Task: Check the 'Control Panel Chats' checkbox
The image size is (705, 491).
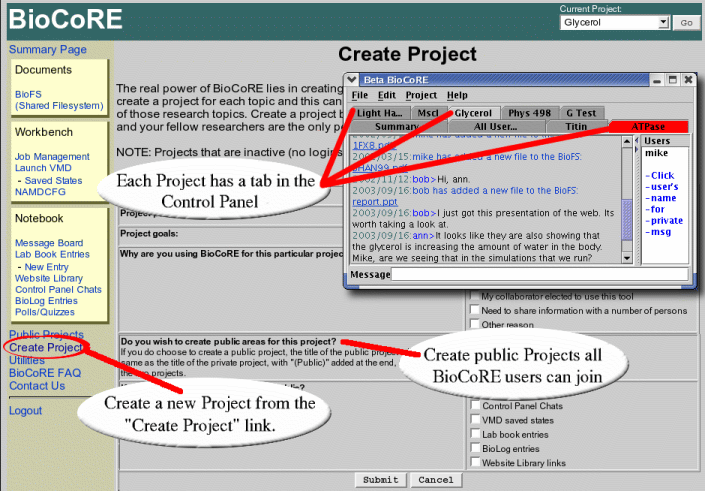Action: coord(474,406)
